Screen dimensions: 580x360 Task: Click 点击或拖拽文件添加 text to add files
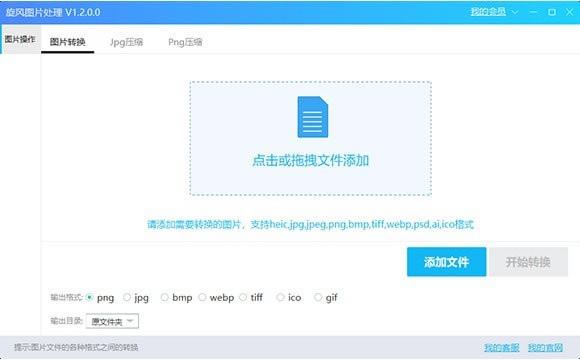pos(311,161)
